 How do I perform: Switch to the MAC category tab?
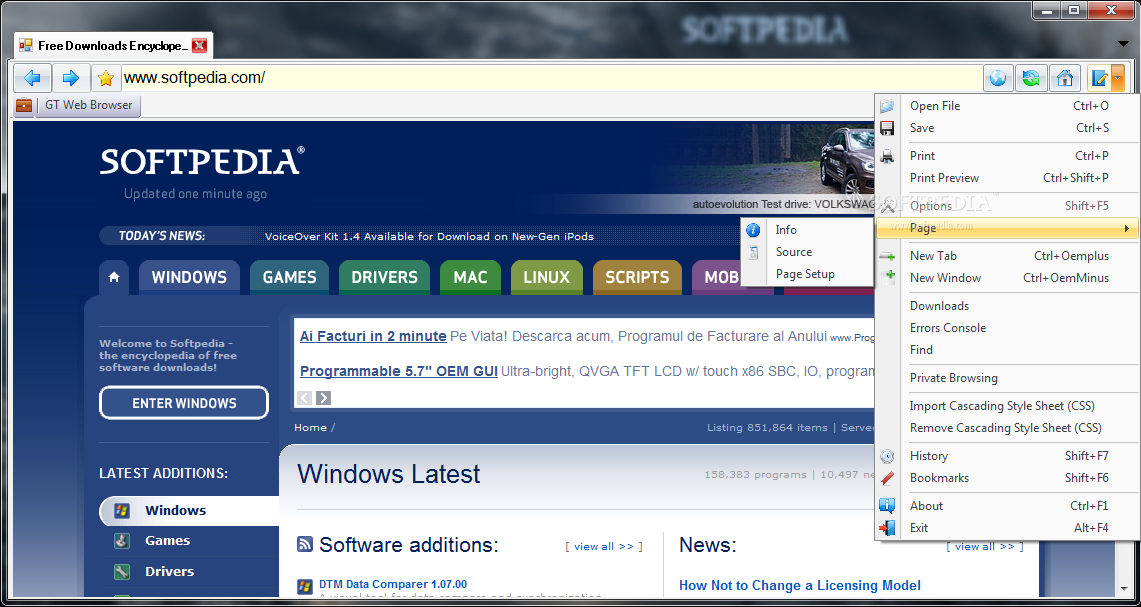coord(470,277)
